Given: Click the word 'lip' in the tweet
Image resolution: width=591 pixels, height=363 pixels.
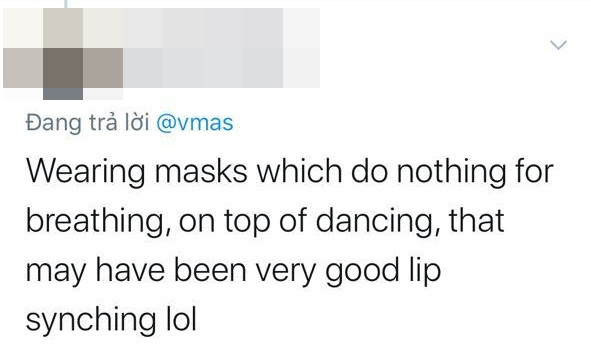Looking at the screenshot, I should [424, 271].
